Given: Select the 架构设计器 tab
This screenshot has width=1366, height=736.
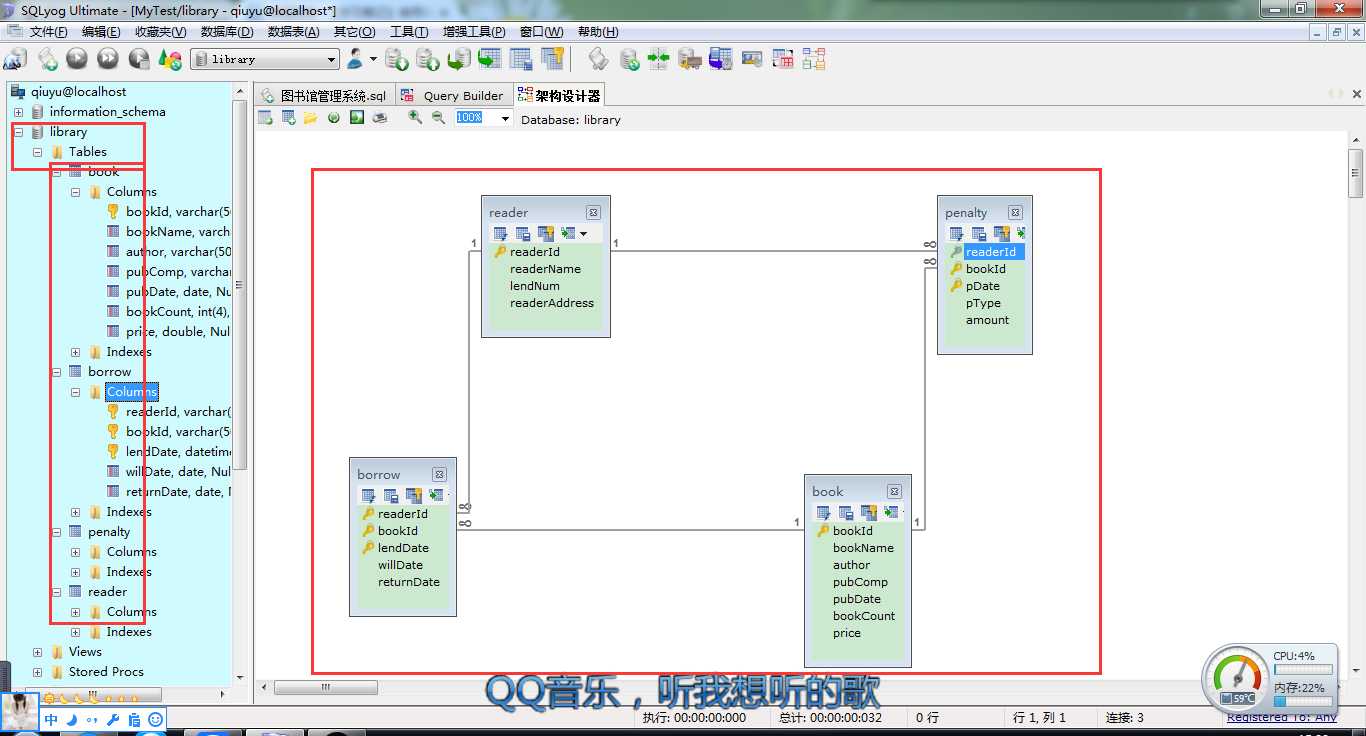Looking at the screenshot, I should (x=559, y=95).
